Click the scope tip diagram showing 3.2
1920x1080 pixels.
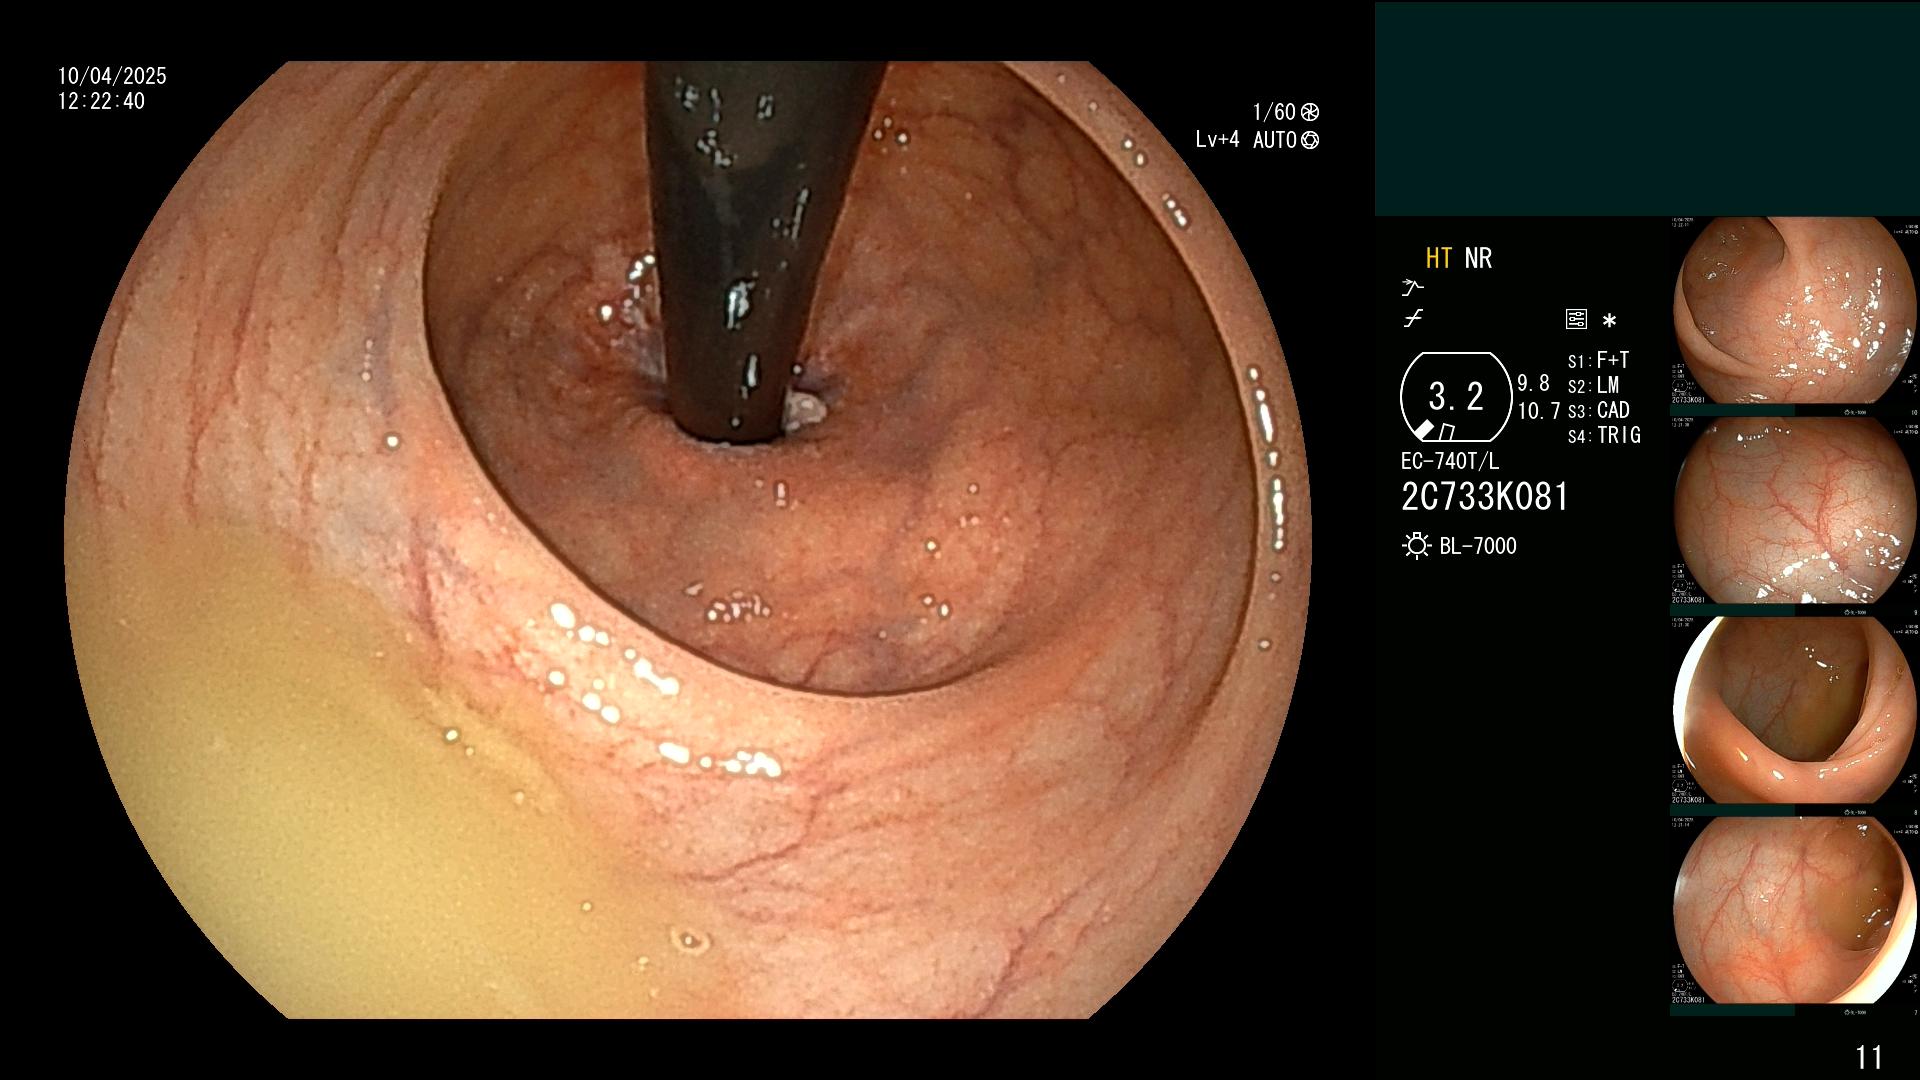1456,397
